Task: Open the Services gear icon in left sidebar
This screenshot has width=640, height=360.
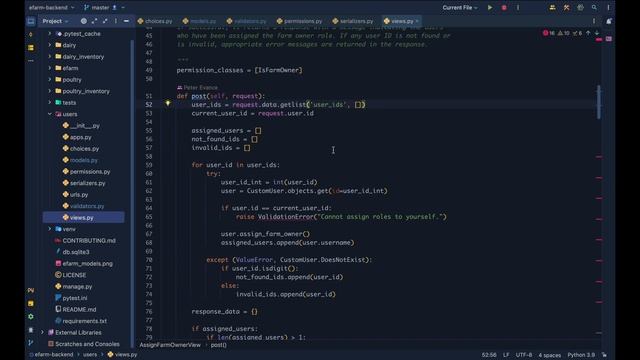Action: (31, 316)
